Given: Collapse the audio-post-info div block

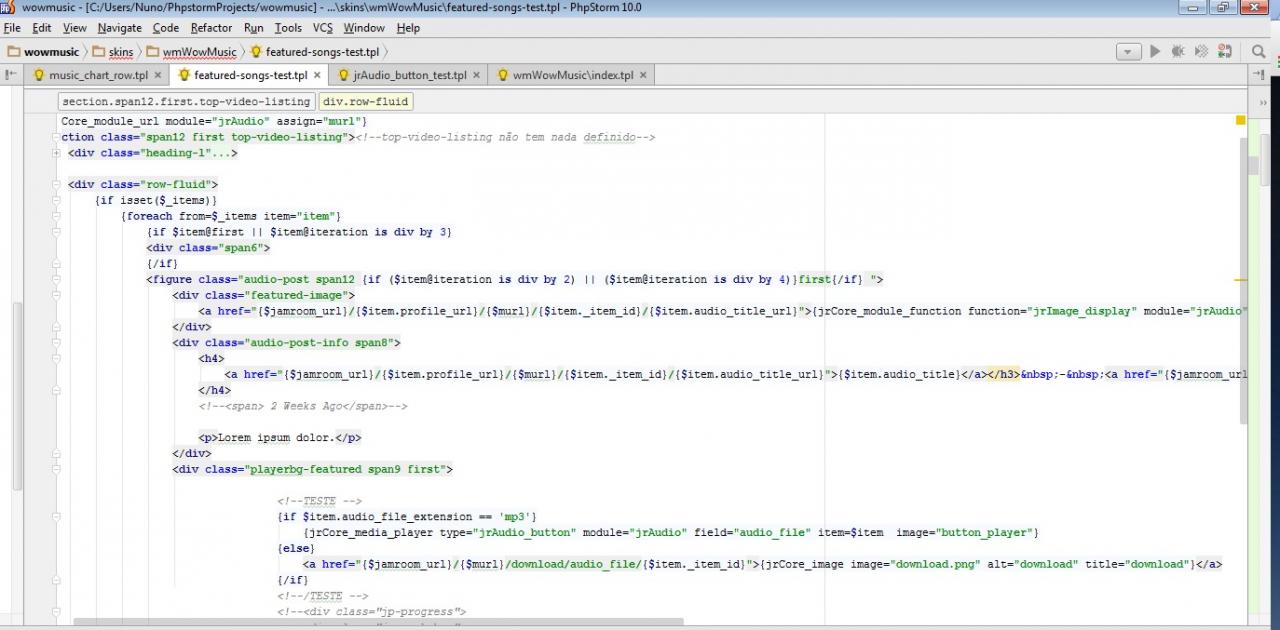Looking at the screenshot, I should [57, 342].
